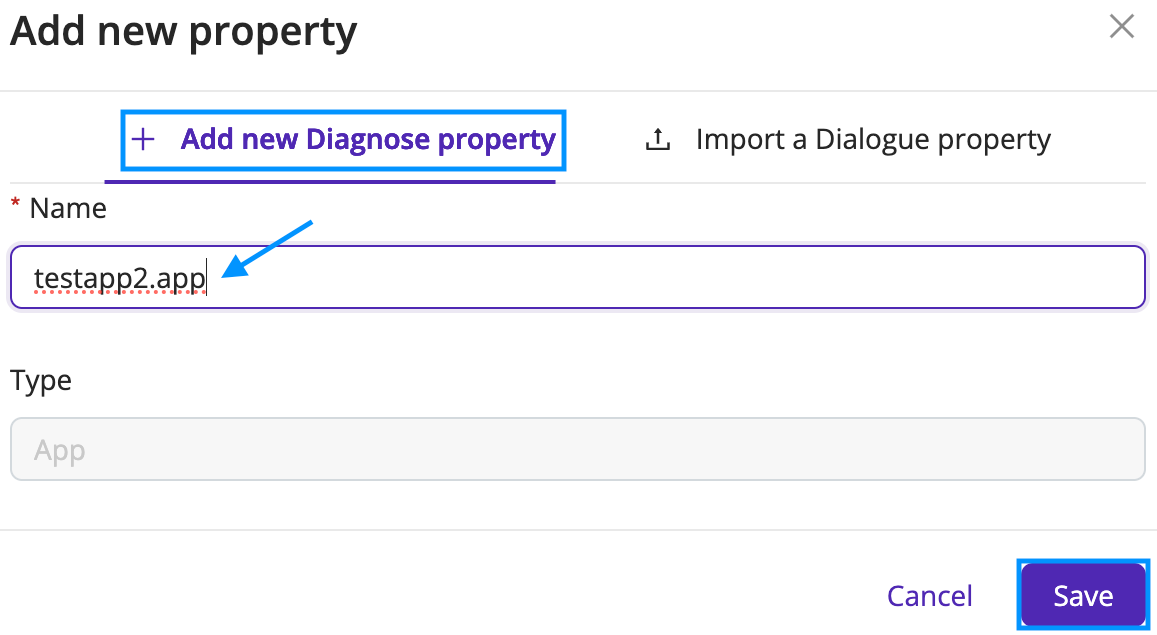Click the word Dialogue in the import tab
The height and width of the screenshot is (635, 1157).
[868, 139]
